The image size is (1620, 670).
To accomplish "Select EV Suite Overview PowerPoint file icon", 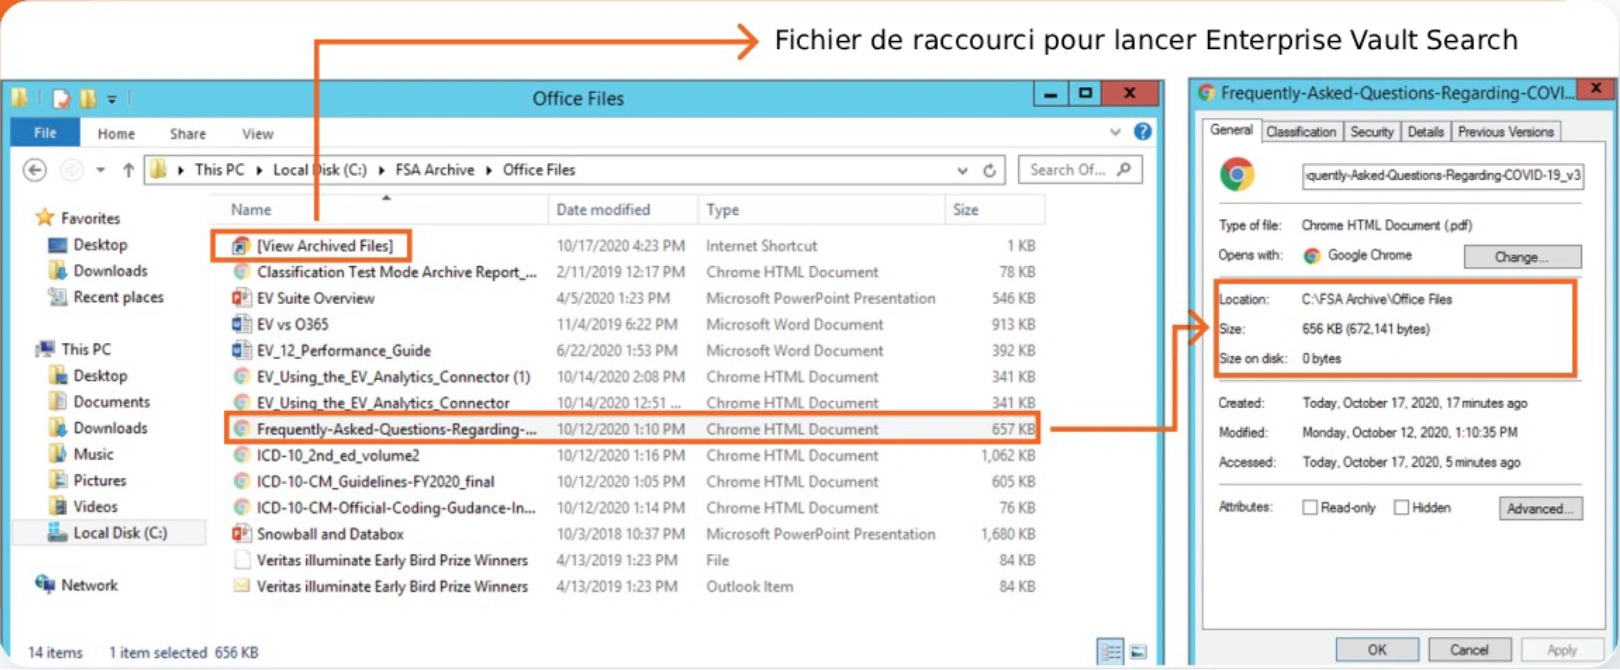I will (241, 298).
